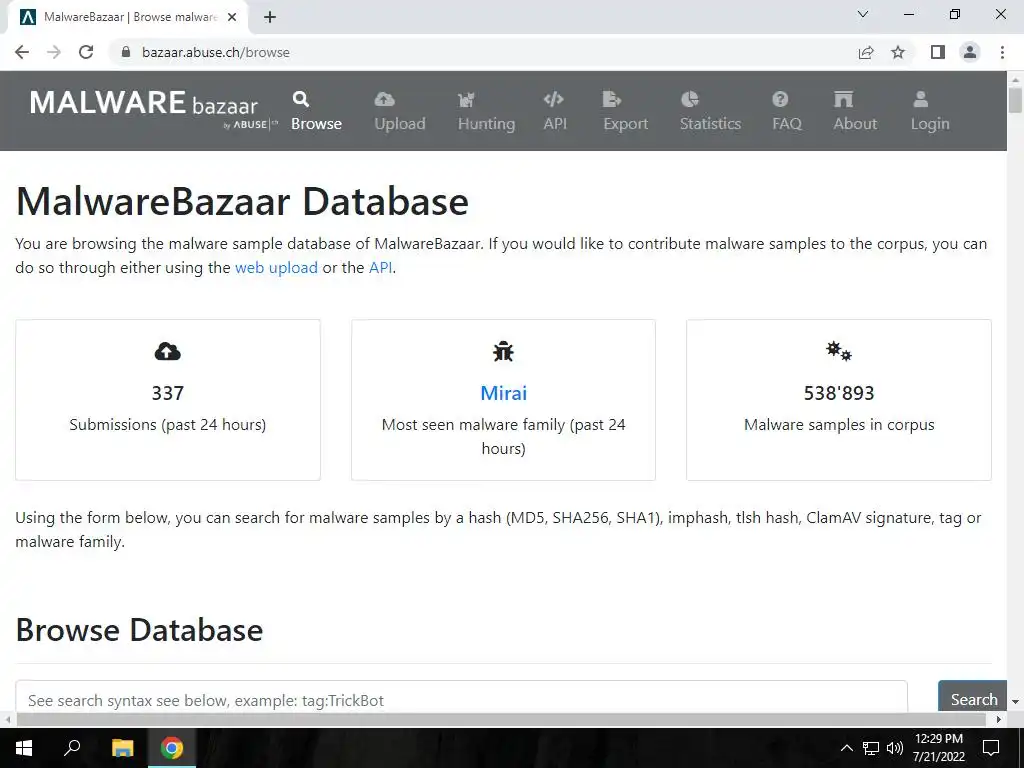This screenshot has height=768, width=1024.
Task: Click the 337 submissions count
Action: [168, 392]
